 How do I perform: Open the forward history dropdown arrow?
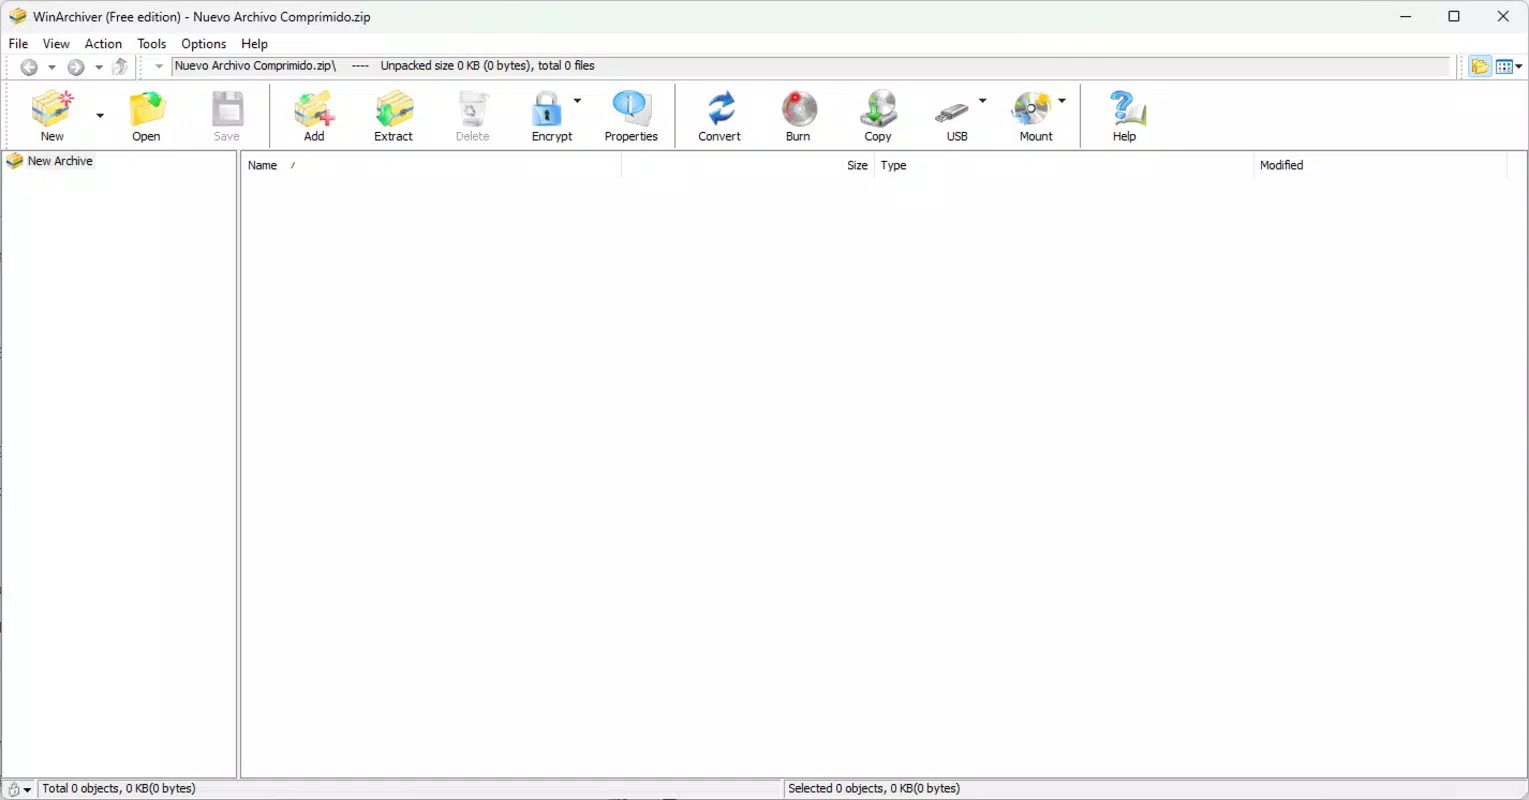(x=98, y=67)
